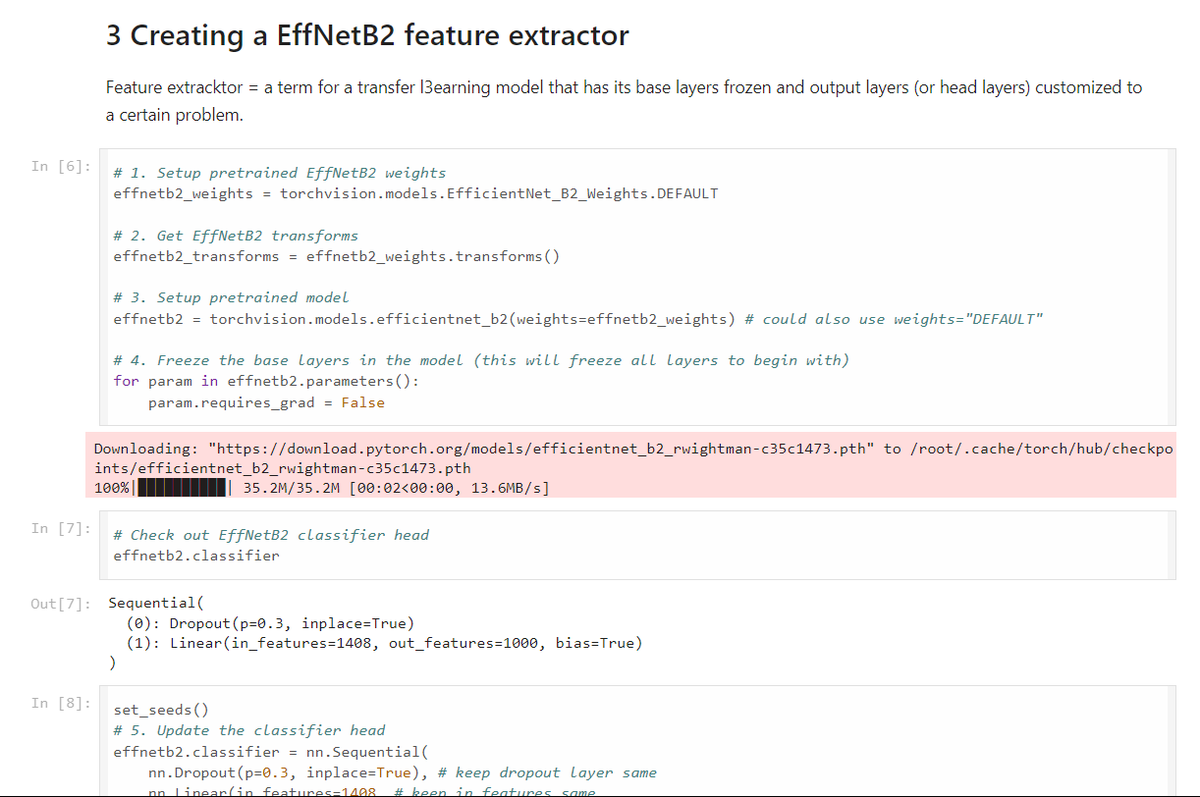
Task: Click the comment "# 4. Freeze the base layers in the model"
Action: (x=481, y=360)
